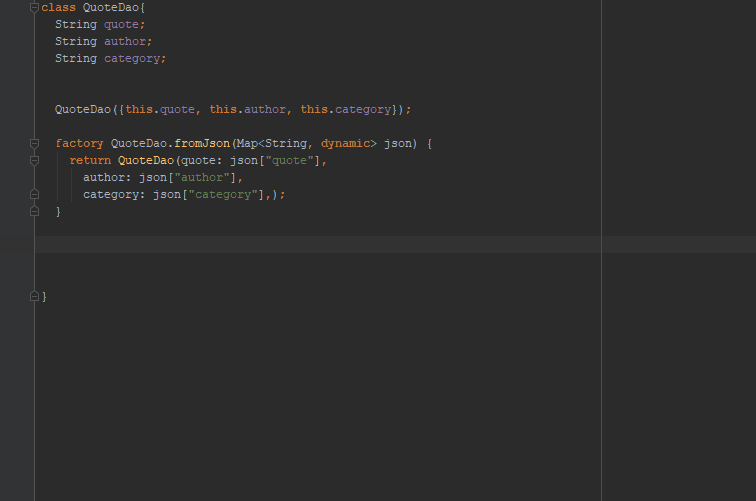
Task: Click the 'return' keyword
Action: click(x=90, y=161)
